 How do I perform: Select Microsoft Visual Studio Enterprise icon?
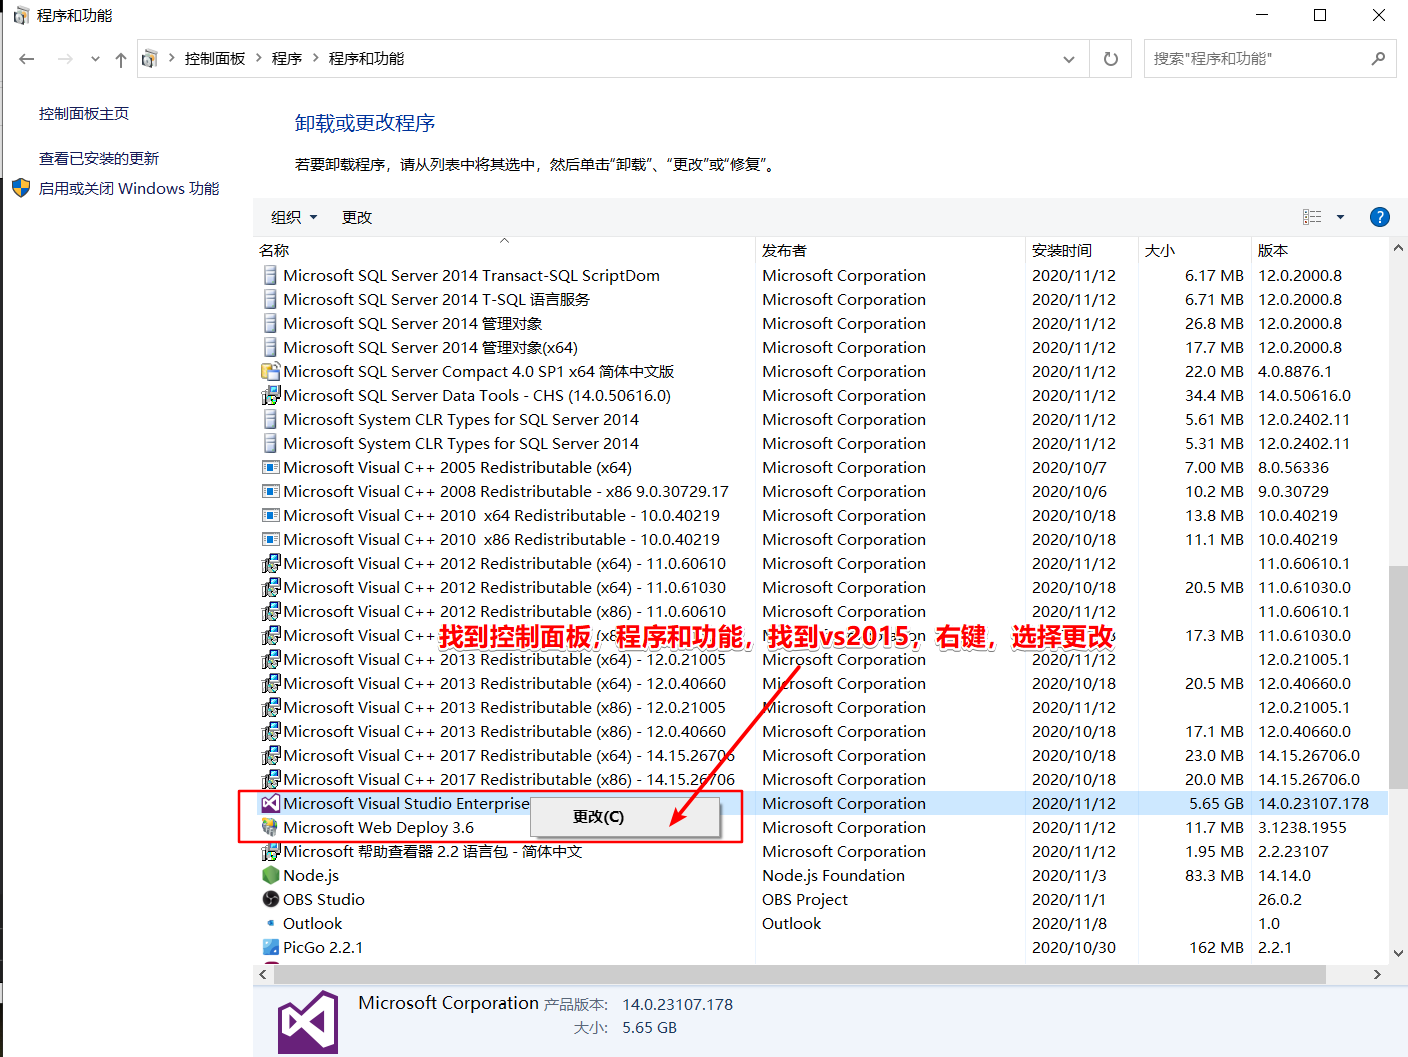(x=270, y=804)
